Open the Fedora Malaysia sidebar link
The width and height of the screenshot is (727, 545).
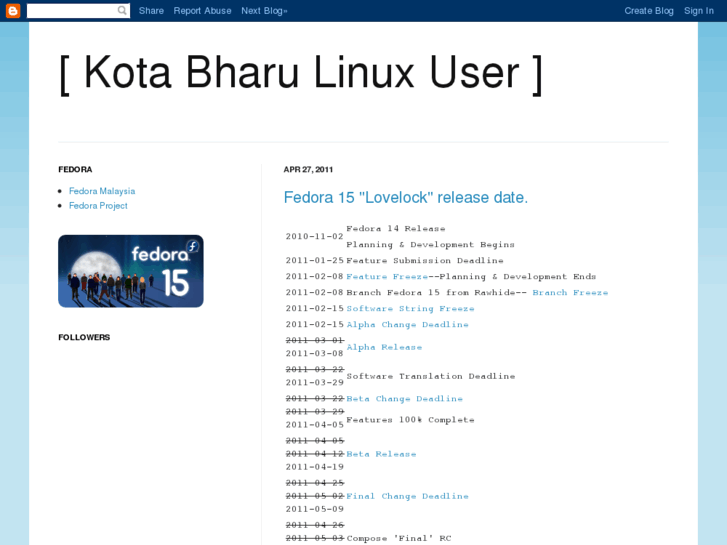102,191
